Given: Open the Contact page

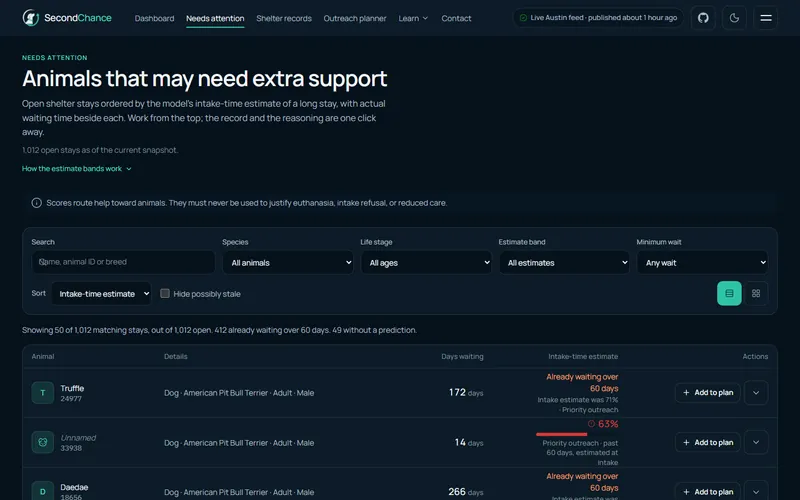Looking at the screenshot, I should [x=456, y=18].
